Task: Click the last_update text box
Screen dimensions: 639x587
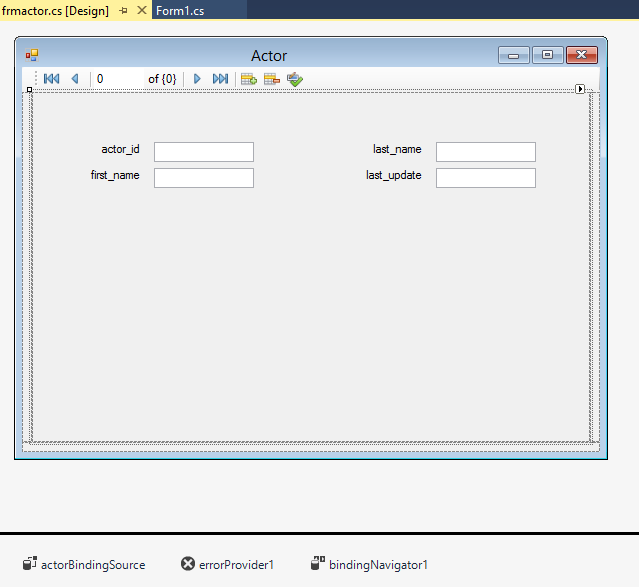Action: tap(486, 178)
